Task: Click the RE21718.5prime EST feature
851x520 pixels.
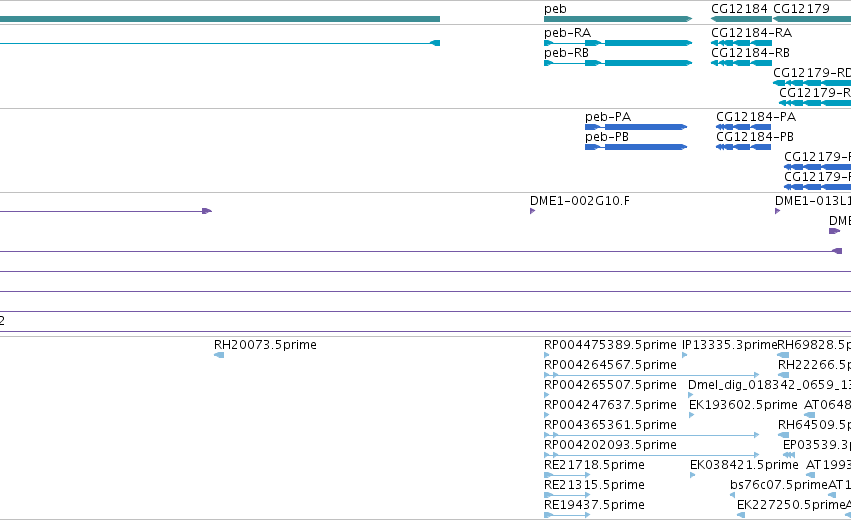Action: 567,475
